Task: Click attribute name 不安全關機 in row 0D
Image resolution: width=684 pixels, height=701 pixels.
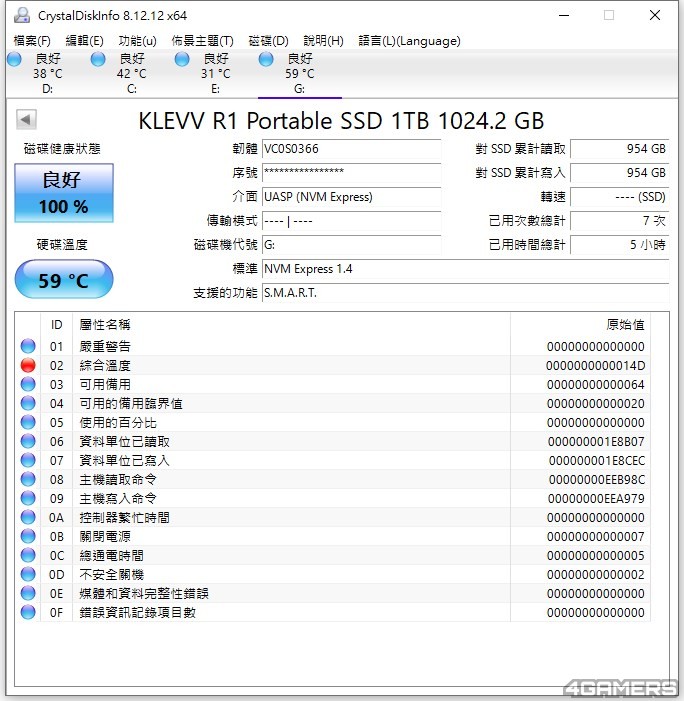Action: tap(112, 574)
